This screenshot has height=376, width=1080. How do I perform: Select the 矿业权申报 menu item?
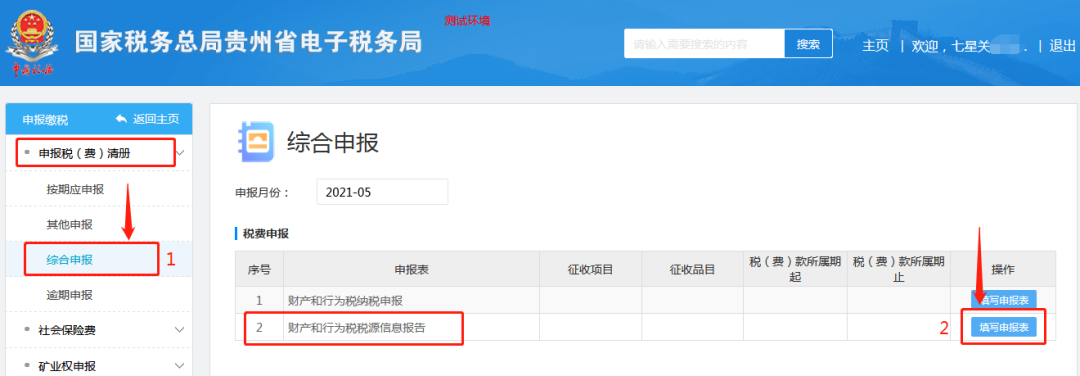click(67, 366)
